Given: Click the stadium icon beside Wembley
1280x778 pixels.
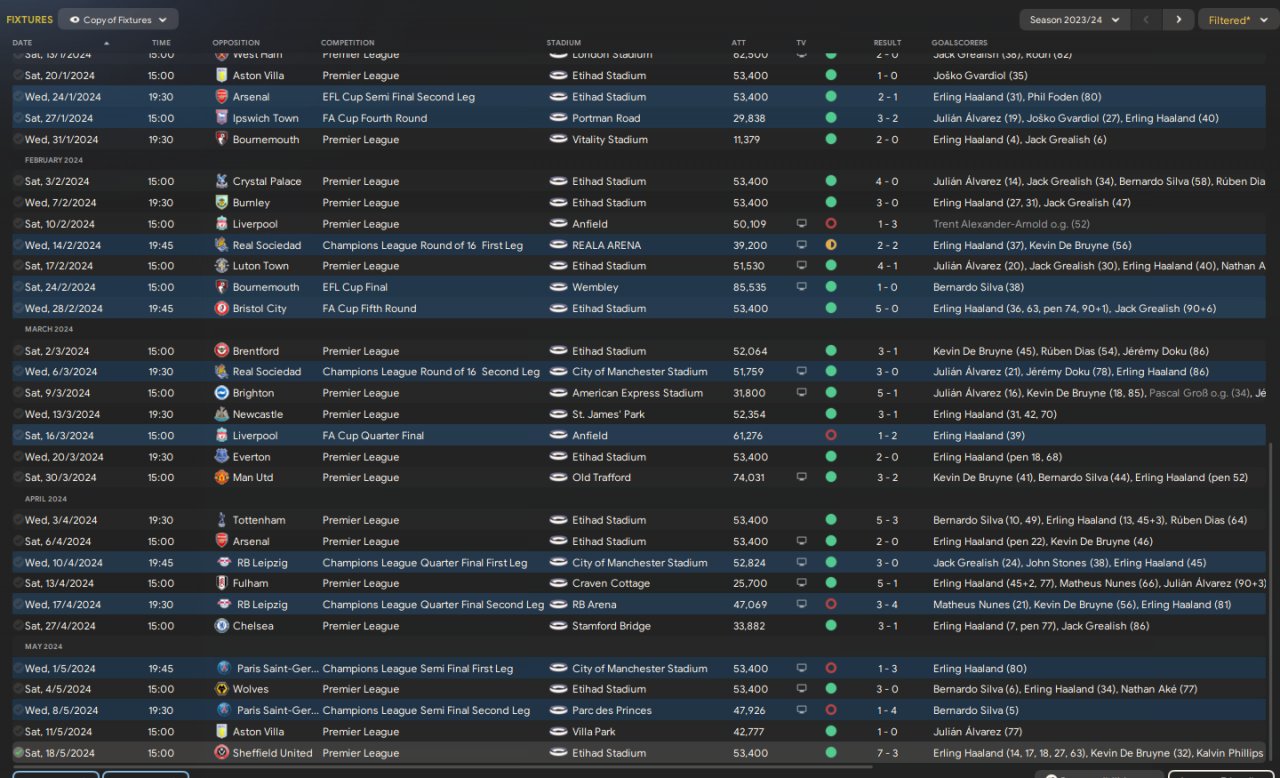Looking at the screenshot, I should click(x=558, y=287).
